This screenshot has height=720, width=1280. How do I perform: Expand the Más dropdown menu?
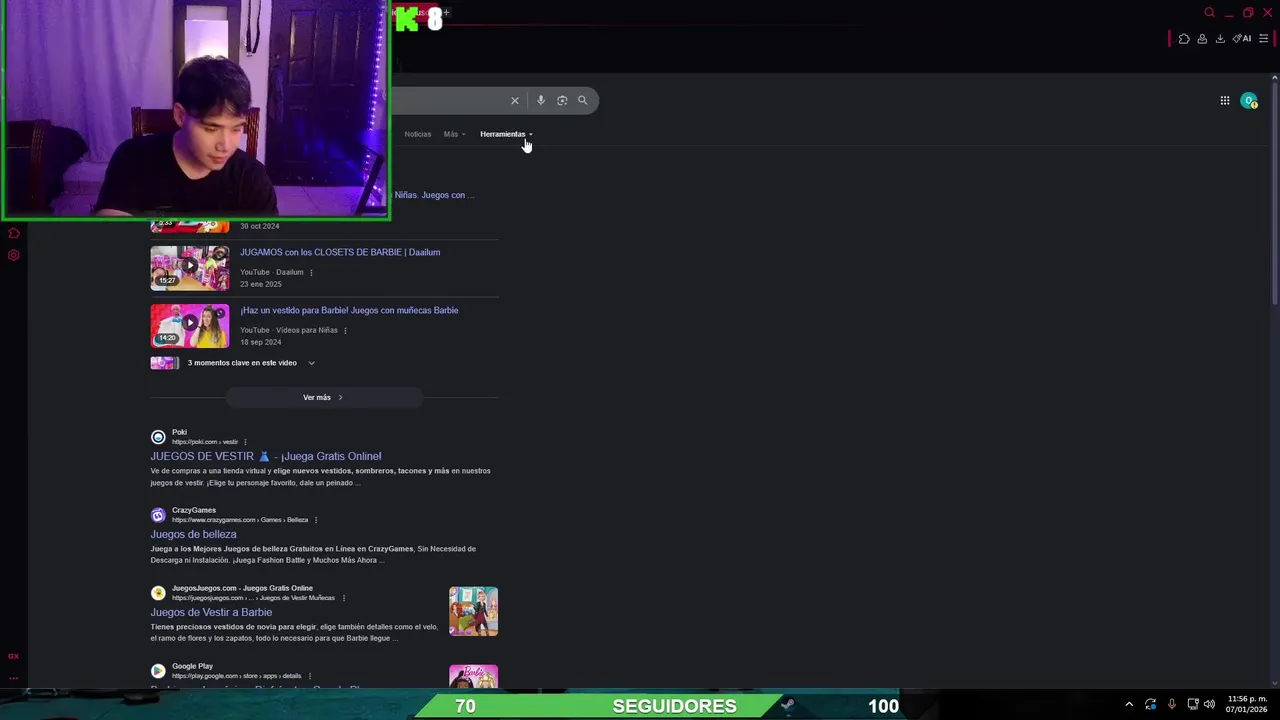[x=454, y=134]
